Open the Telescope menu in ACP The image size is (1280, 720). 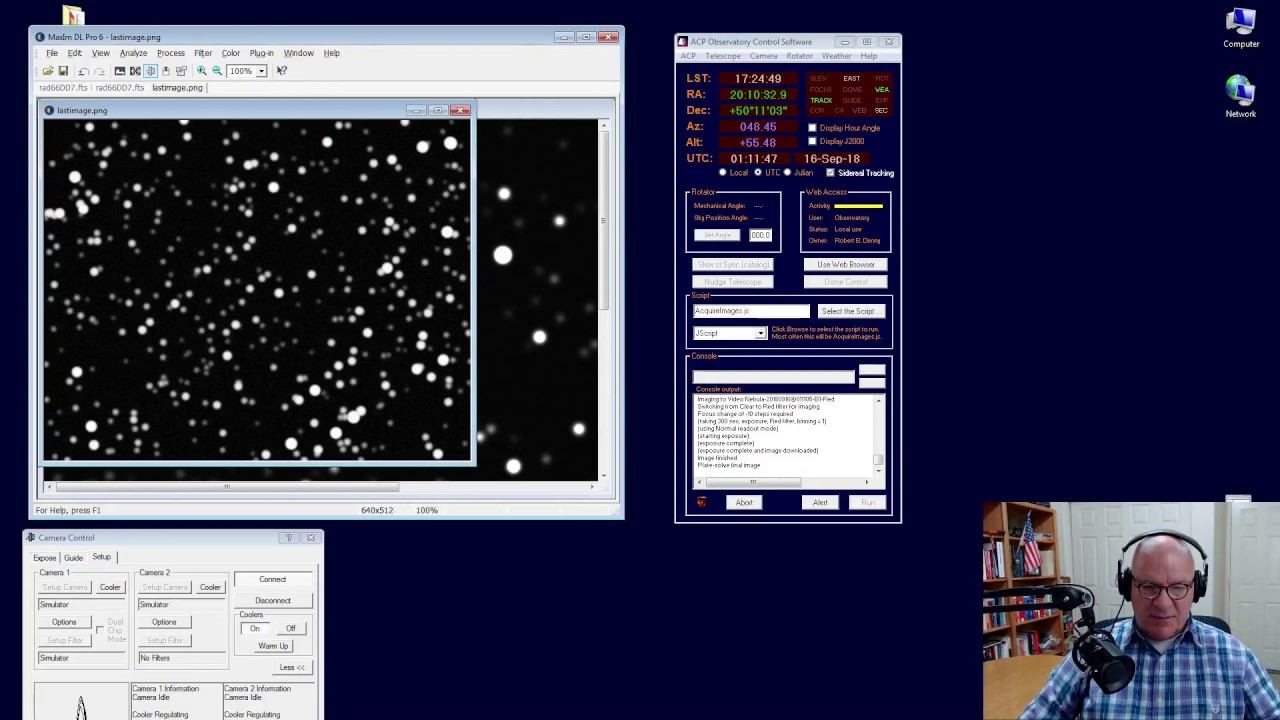coord(723,56)
